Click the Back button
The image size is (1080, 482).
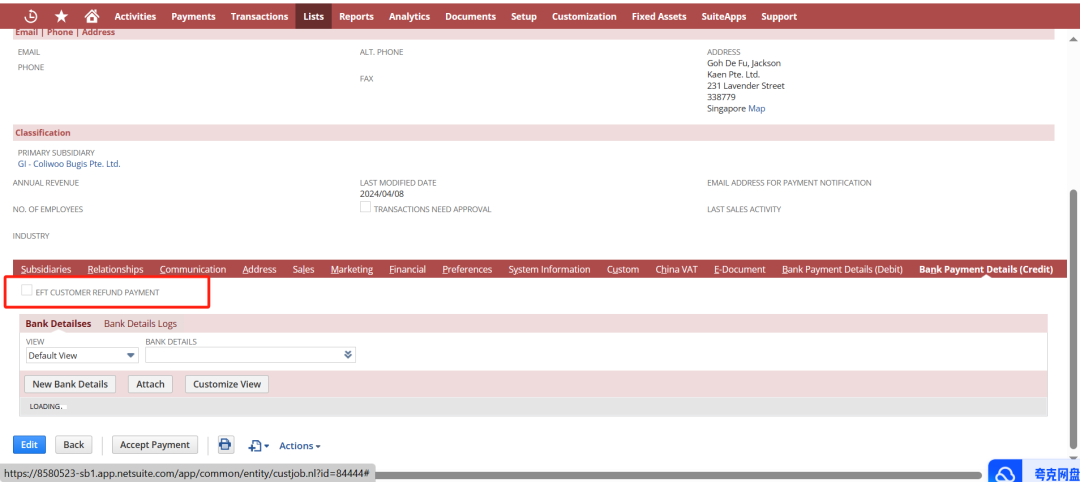click(x=74, y=445)
